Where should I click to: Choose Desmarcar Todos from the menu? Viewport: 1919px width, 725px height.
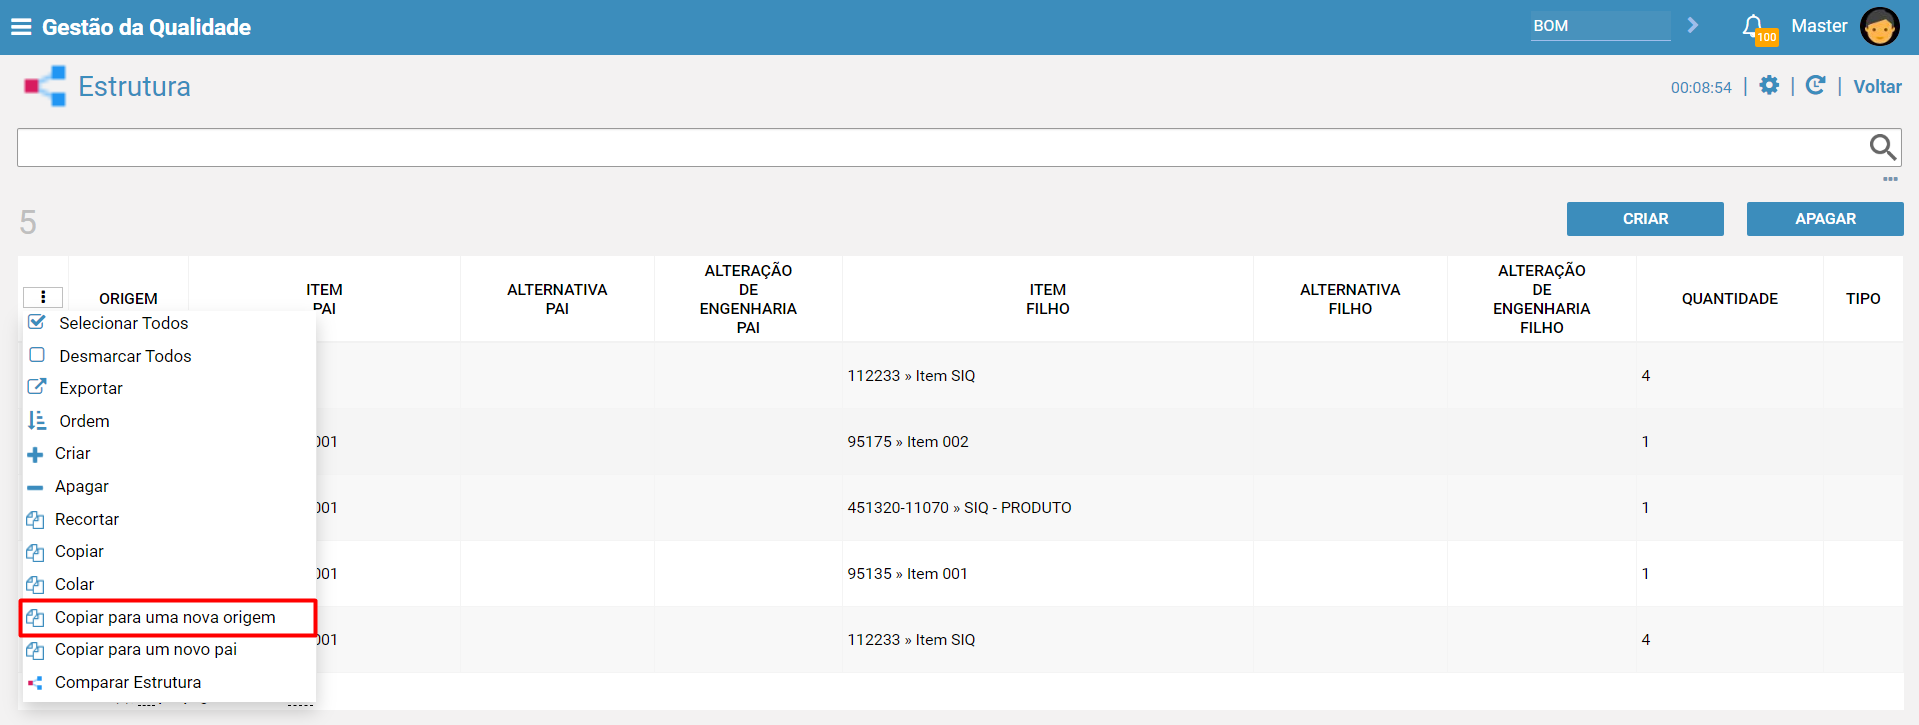point(125,356)
